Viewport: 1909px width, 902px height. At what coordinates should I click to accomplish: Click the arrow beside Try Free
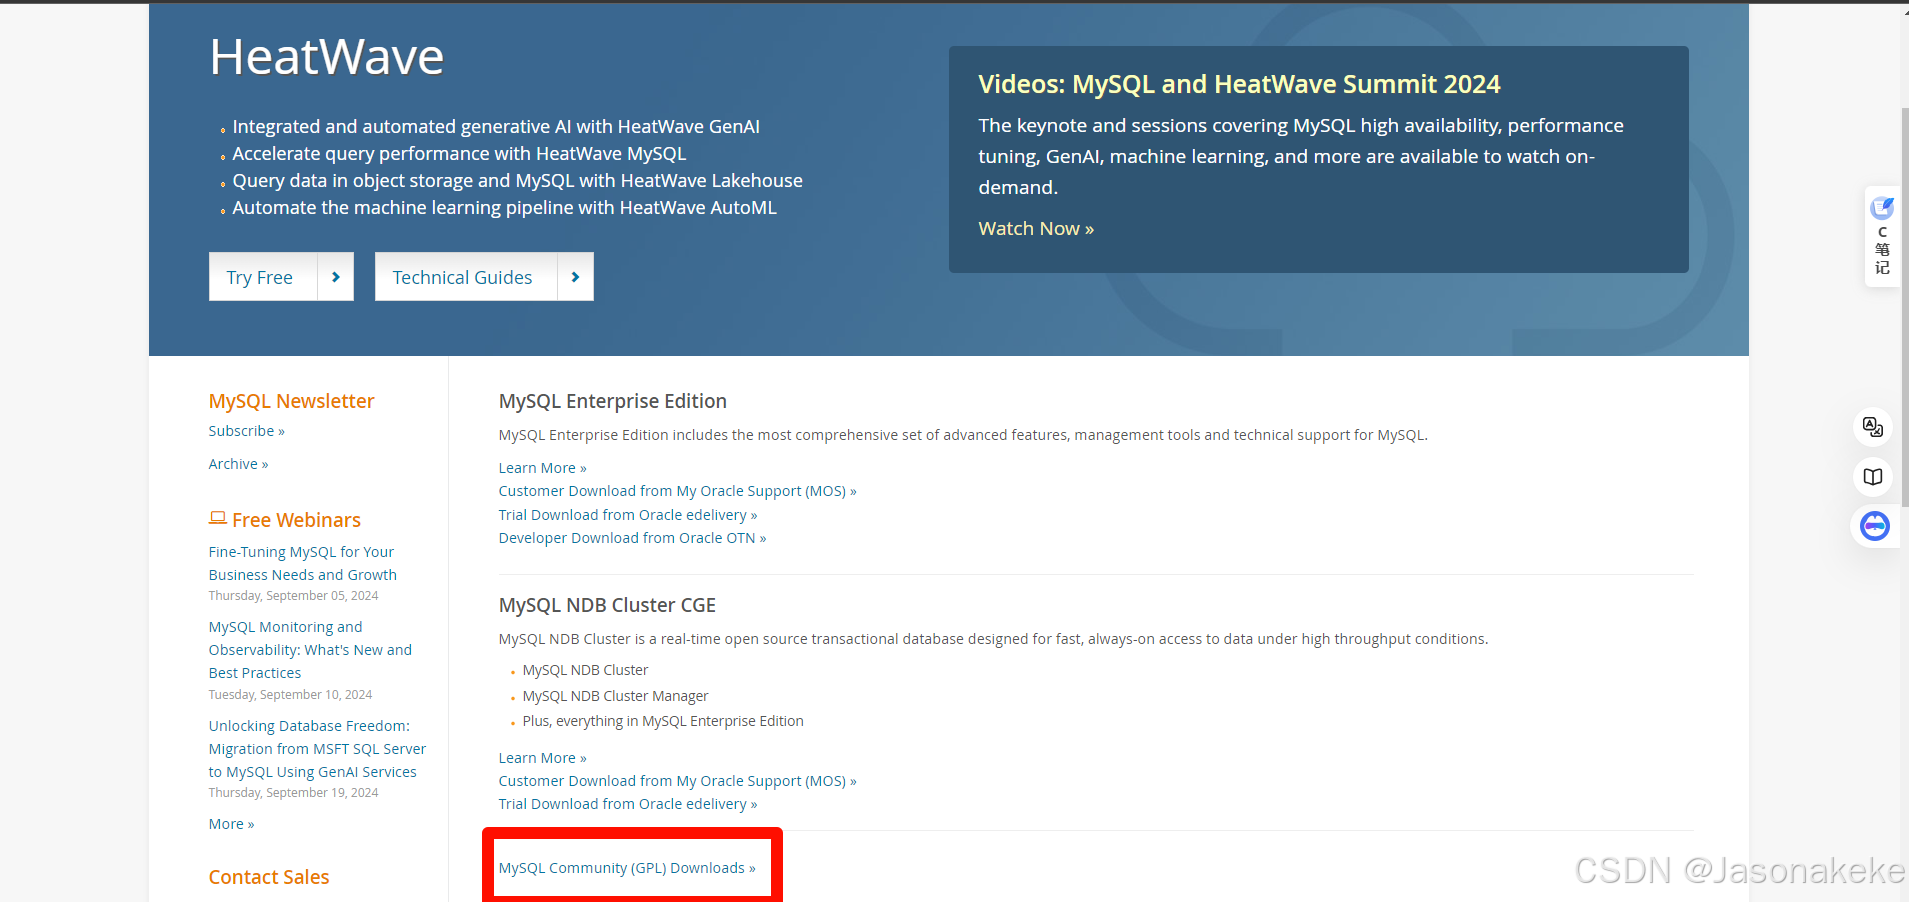336,277
